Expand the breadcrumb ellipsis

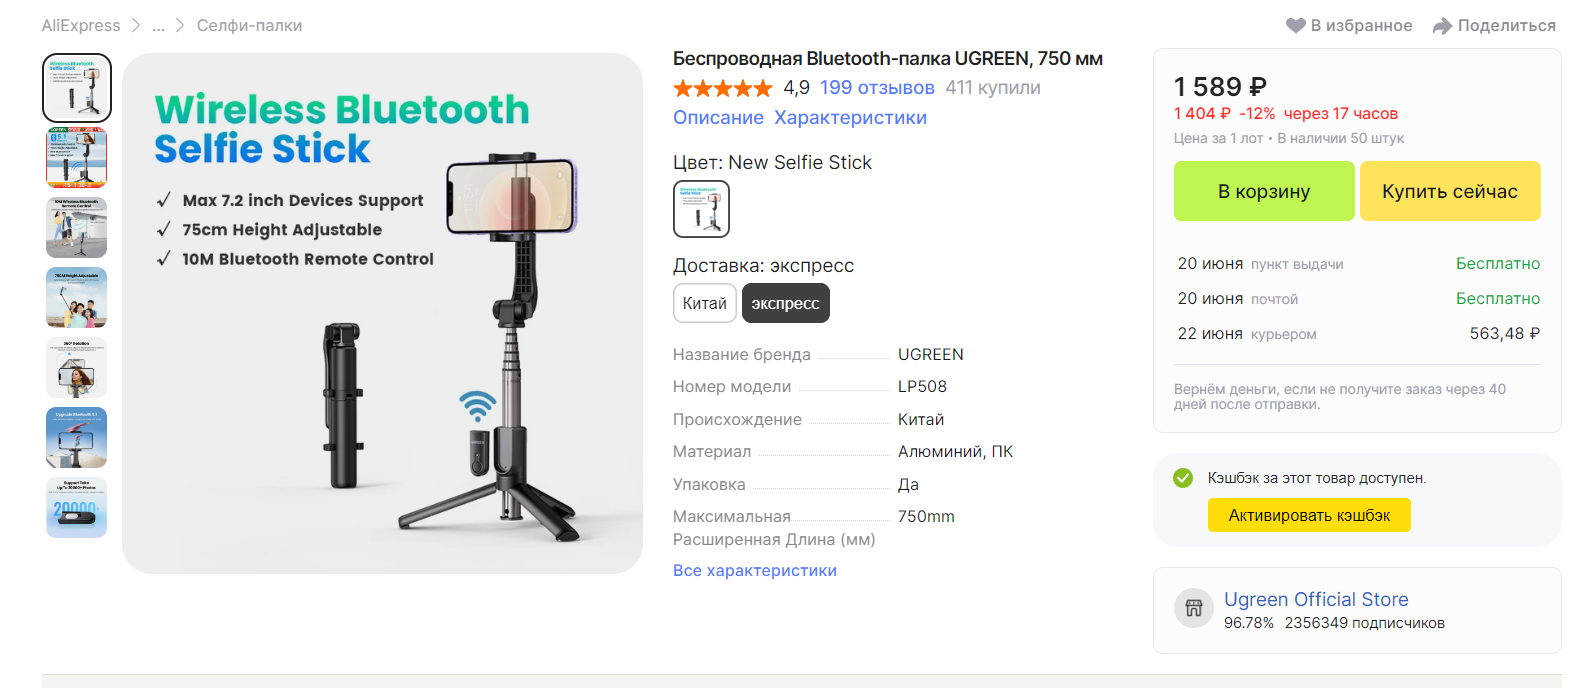click(159, 26)
